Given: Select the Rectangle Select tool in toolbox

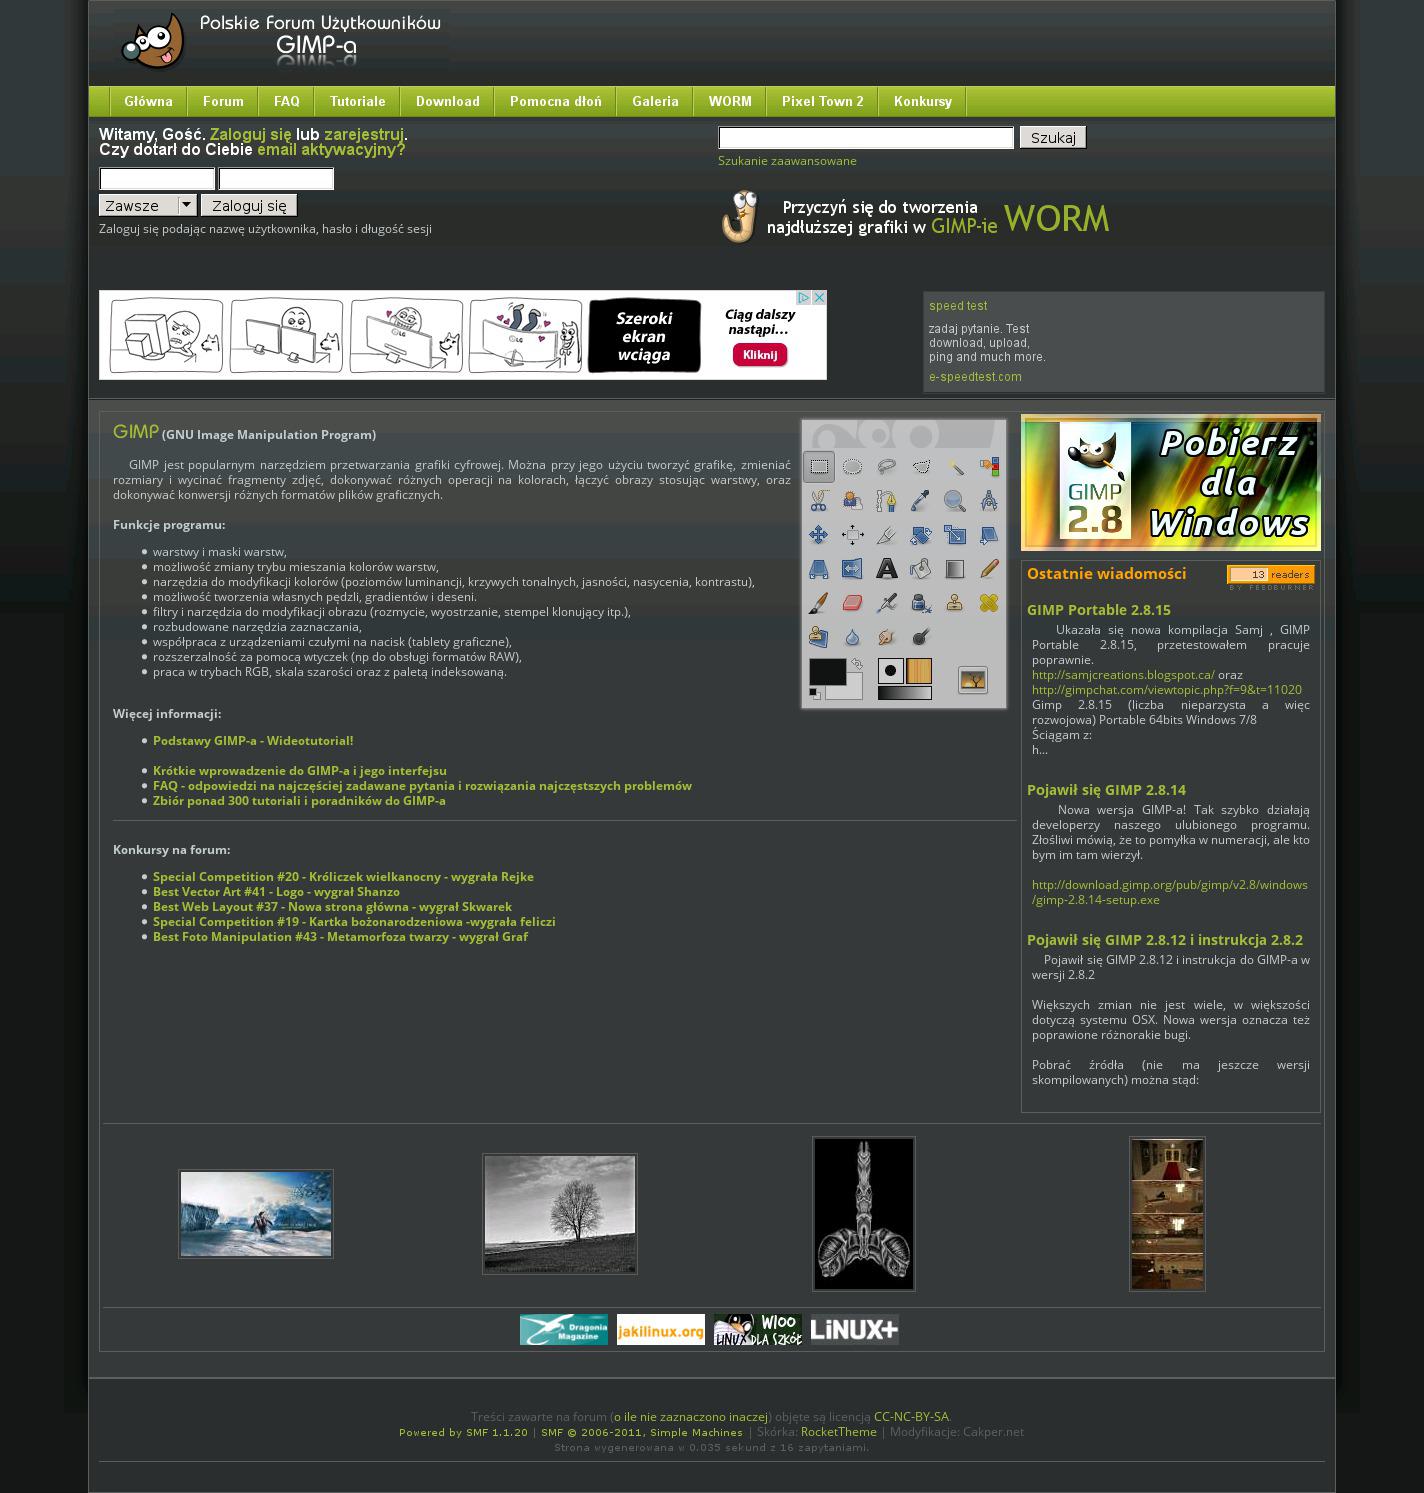Looking at the screenshot, I should pyautogui.click(x=819, y=467).
